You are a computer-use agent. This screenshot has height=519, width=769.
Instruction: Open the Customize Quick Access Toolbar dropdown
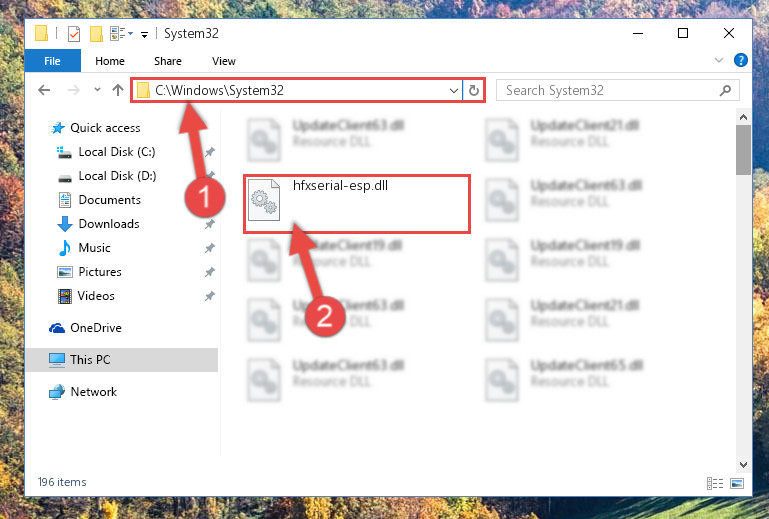[144, 34]
